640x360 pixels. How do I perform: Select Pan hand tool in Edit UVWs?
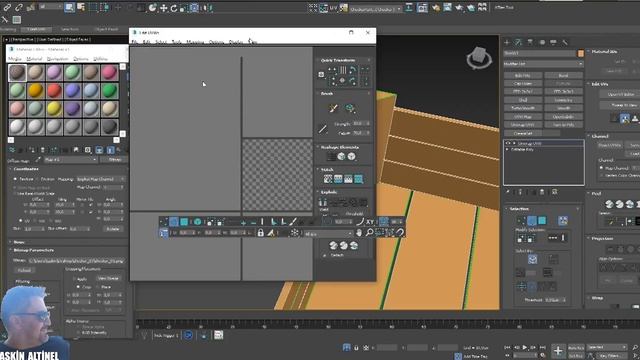tap(359, 233)
